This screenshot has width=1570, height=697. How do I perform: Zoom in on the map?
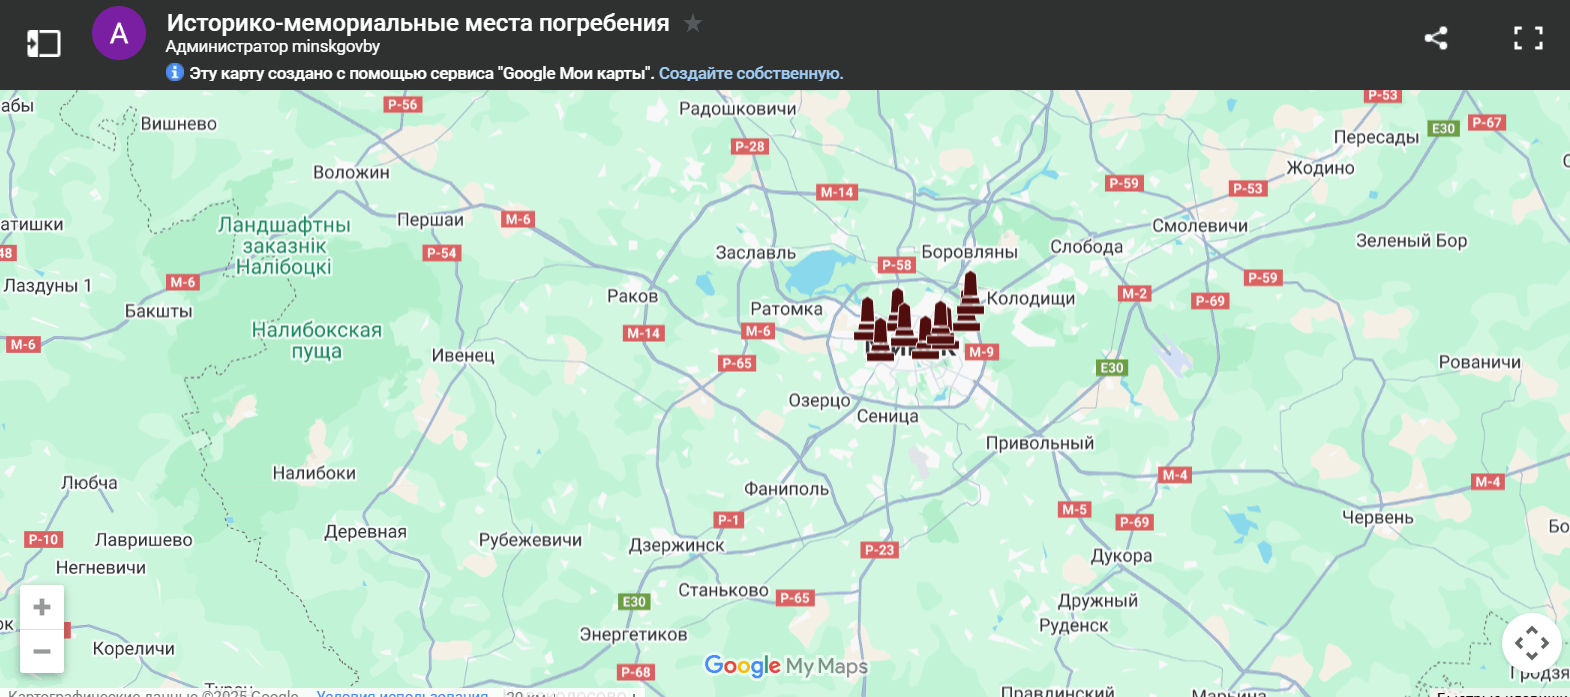(x=42, y=607)
